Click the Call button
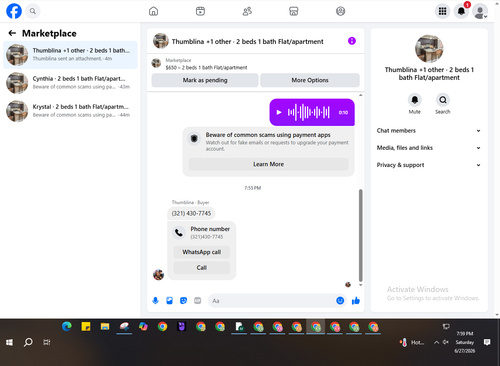This screenshot has height=366, width=500. pos(202,267)
